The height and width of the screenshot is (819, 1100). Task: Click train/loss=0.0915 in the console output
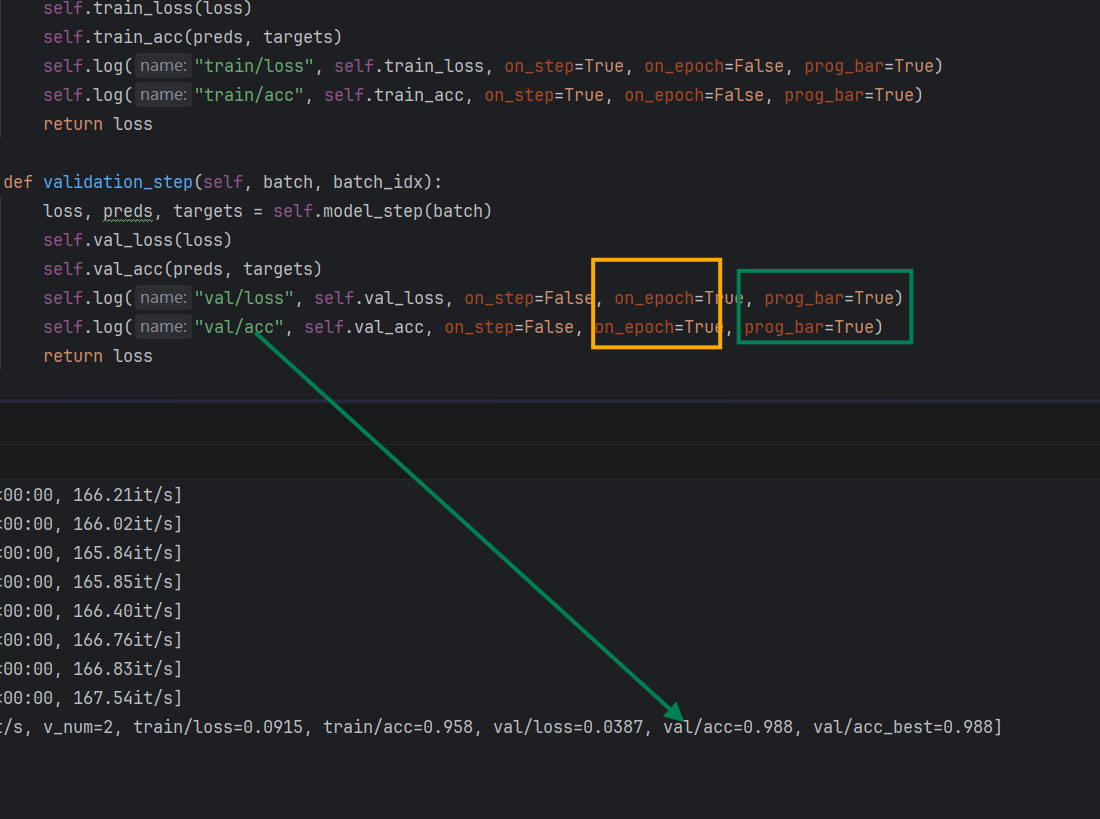coord(218,727)
